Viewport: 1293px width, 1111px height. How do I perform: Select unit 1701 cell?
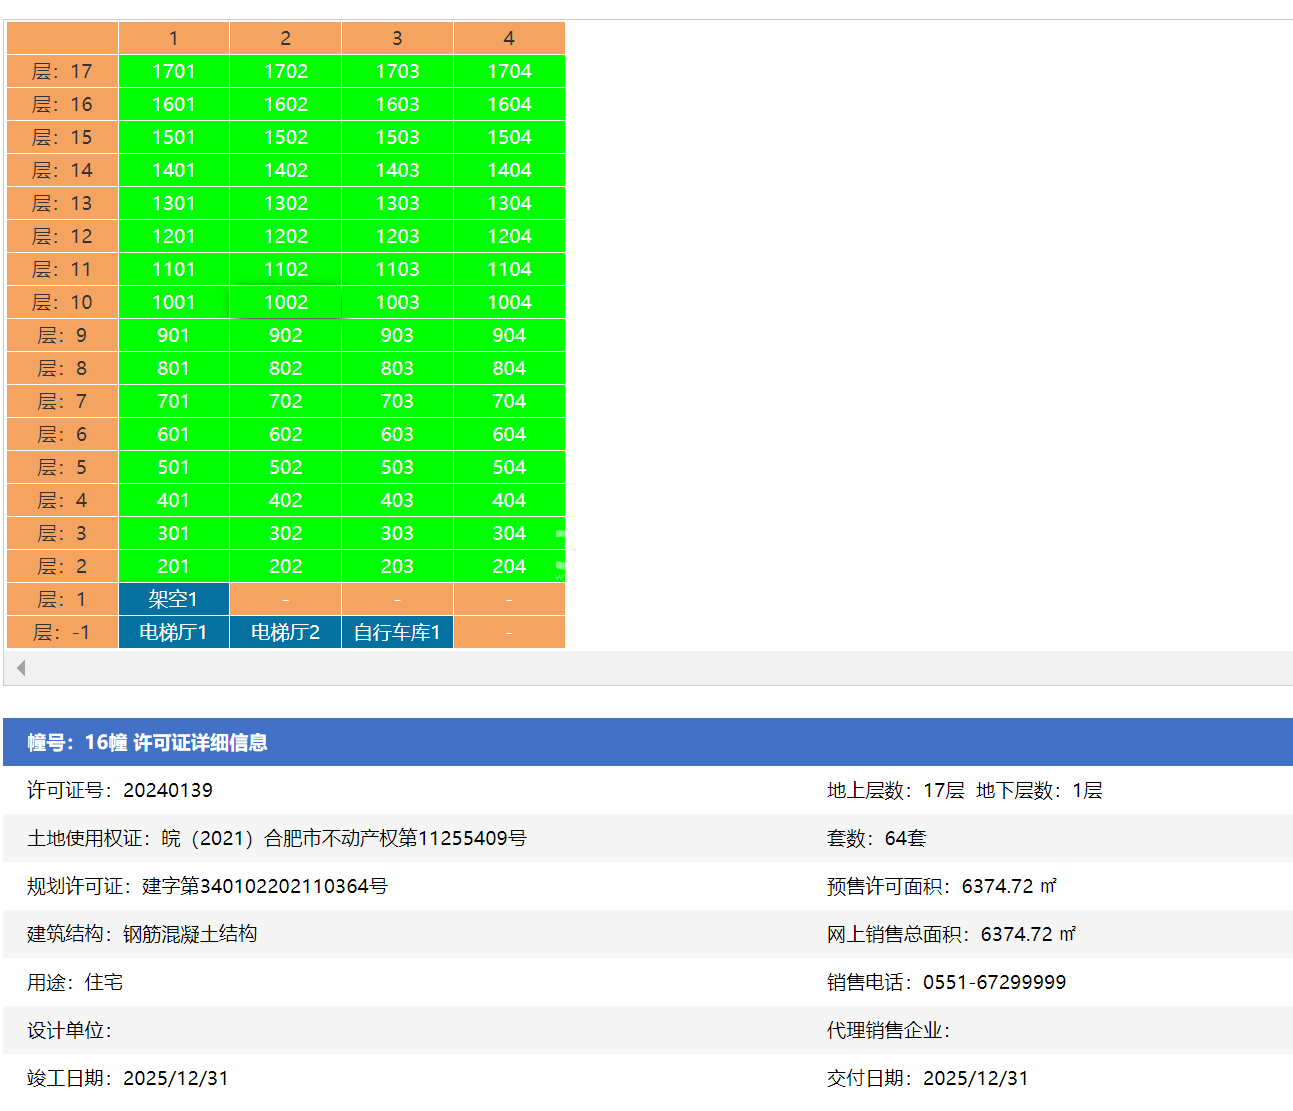174,71
